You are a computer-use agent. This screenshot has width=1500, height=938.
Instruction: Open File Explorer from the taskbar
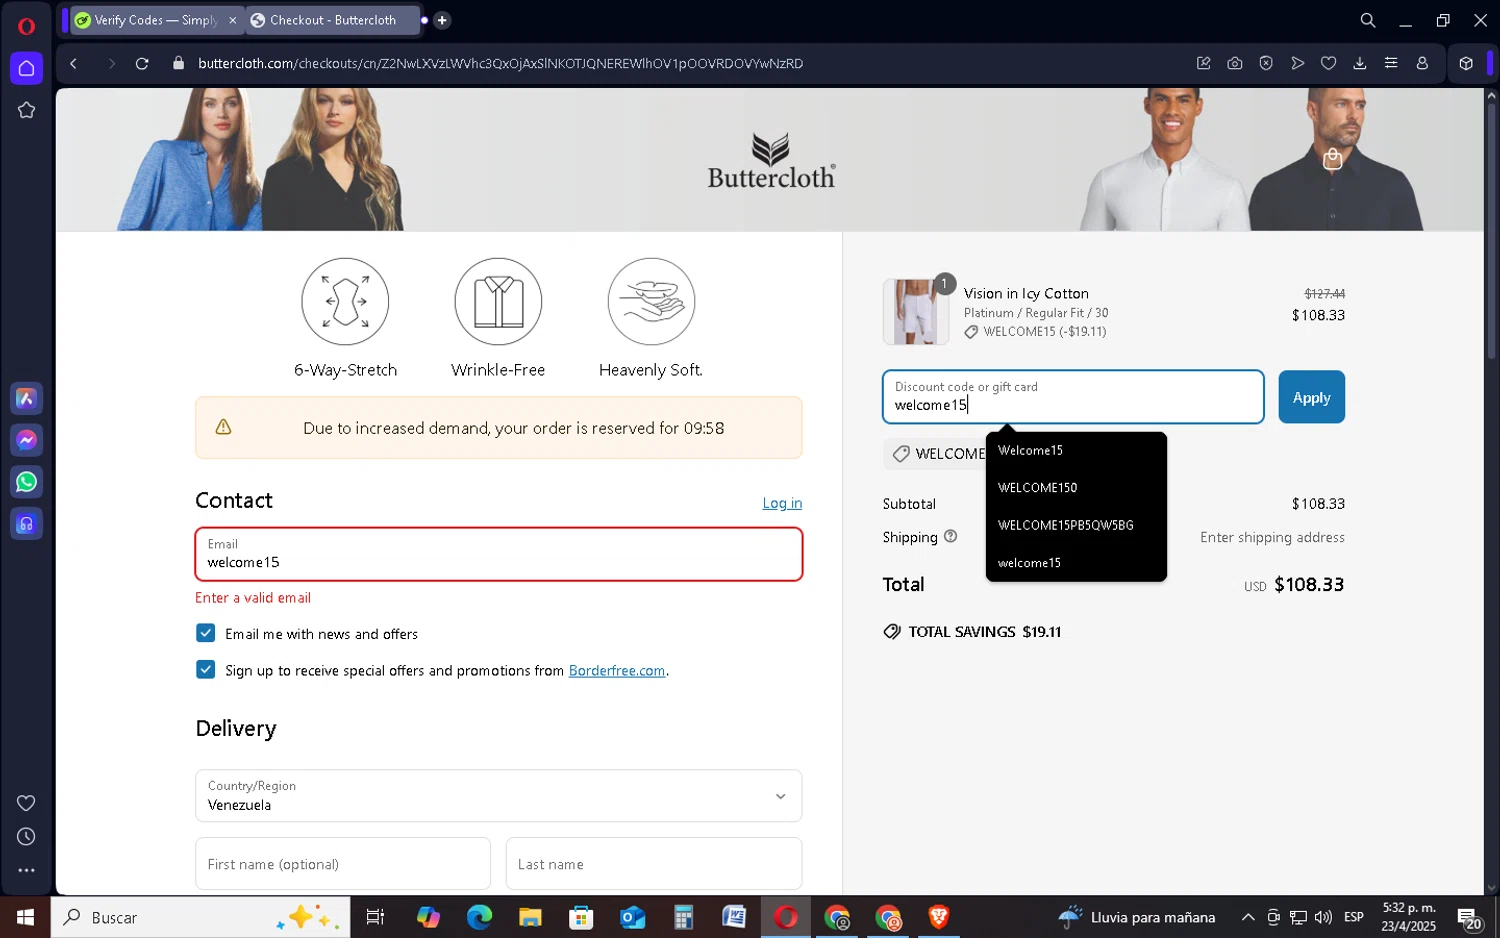(x=530, y=917)
